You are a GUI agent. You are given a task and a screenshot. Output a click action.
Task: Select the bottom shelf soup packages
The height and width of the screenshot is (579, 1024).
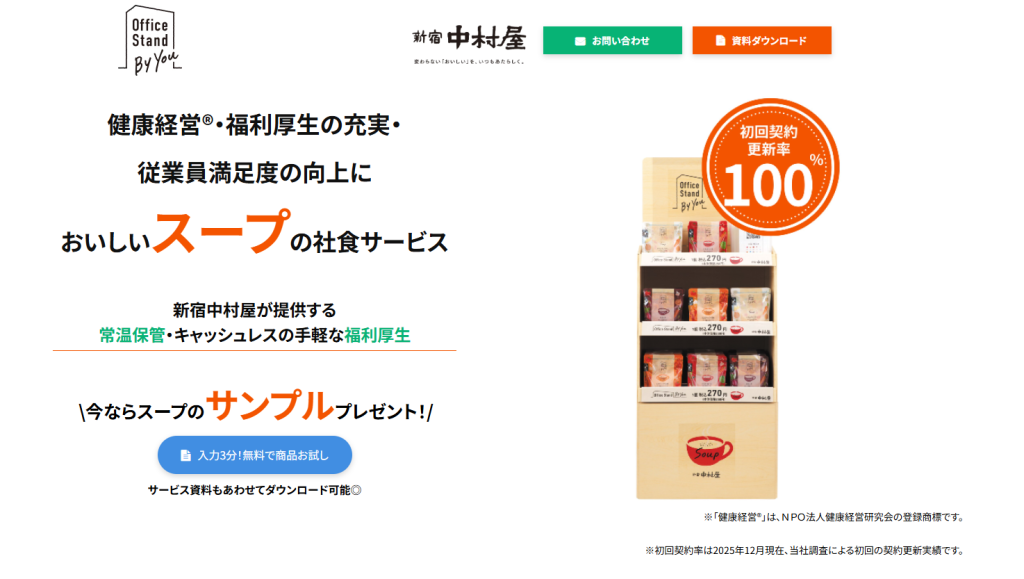click(707, 369)
